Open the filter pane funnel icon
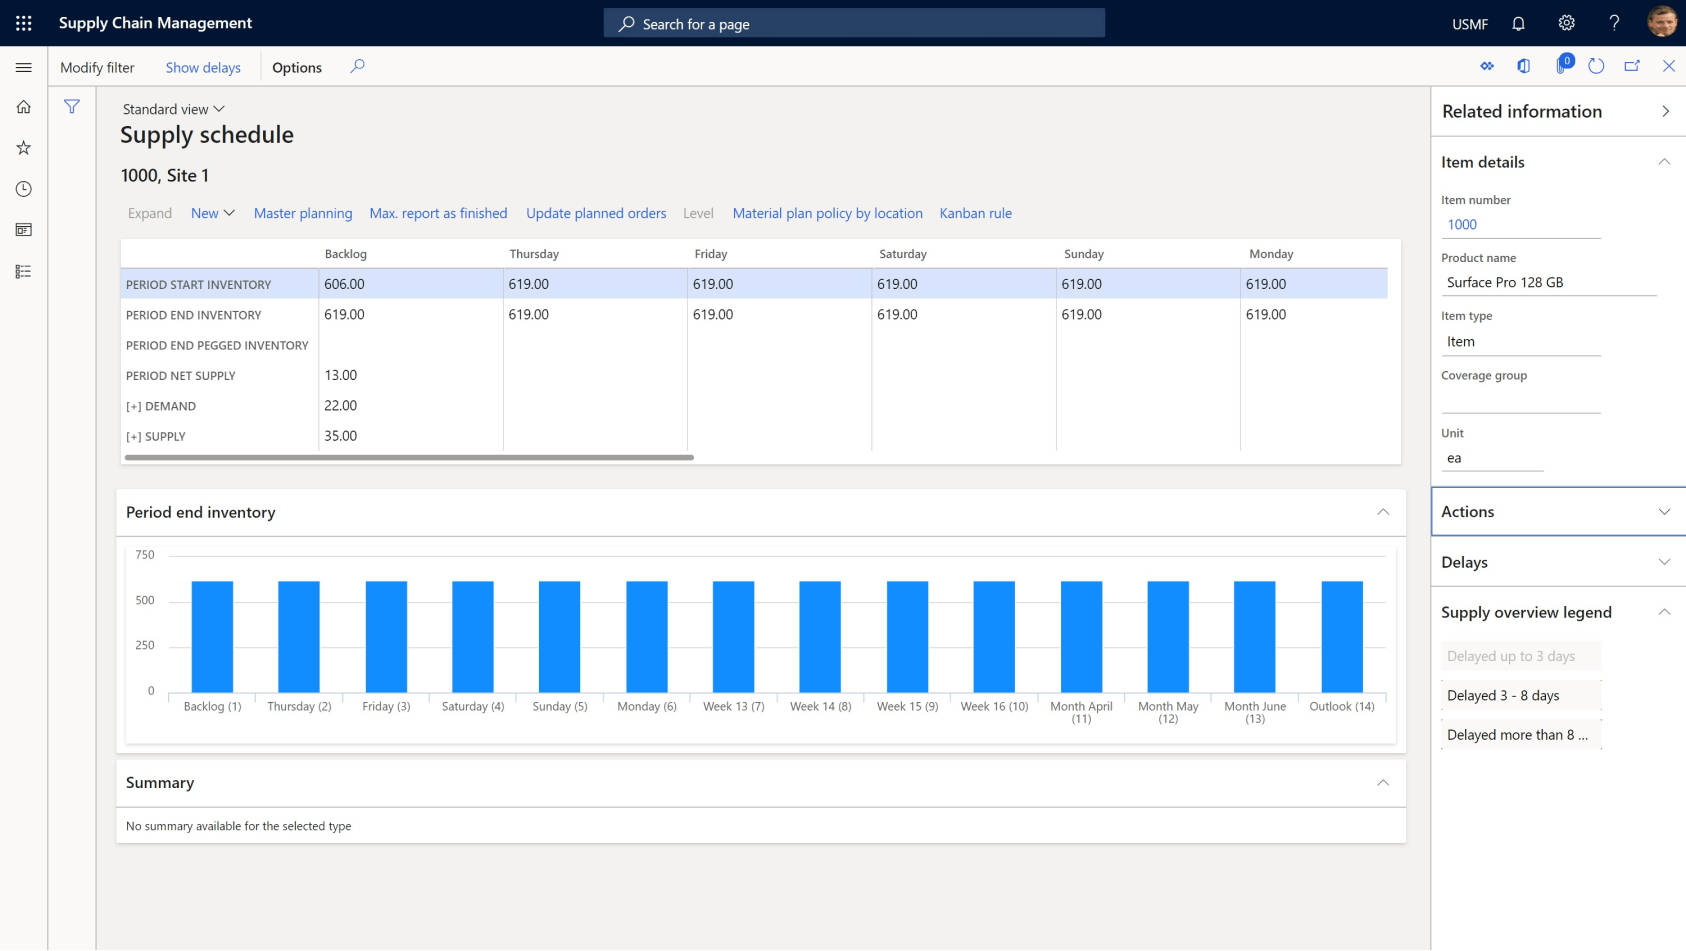This screenshot has width=1686, height=951. point(72,107)
